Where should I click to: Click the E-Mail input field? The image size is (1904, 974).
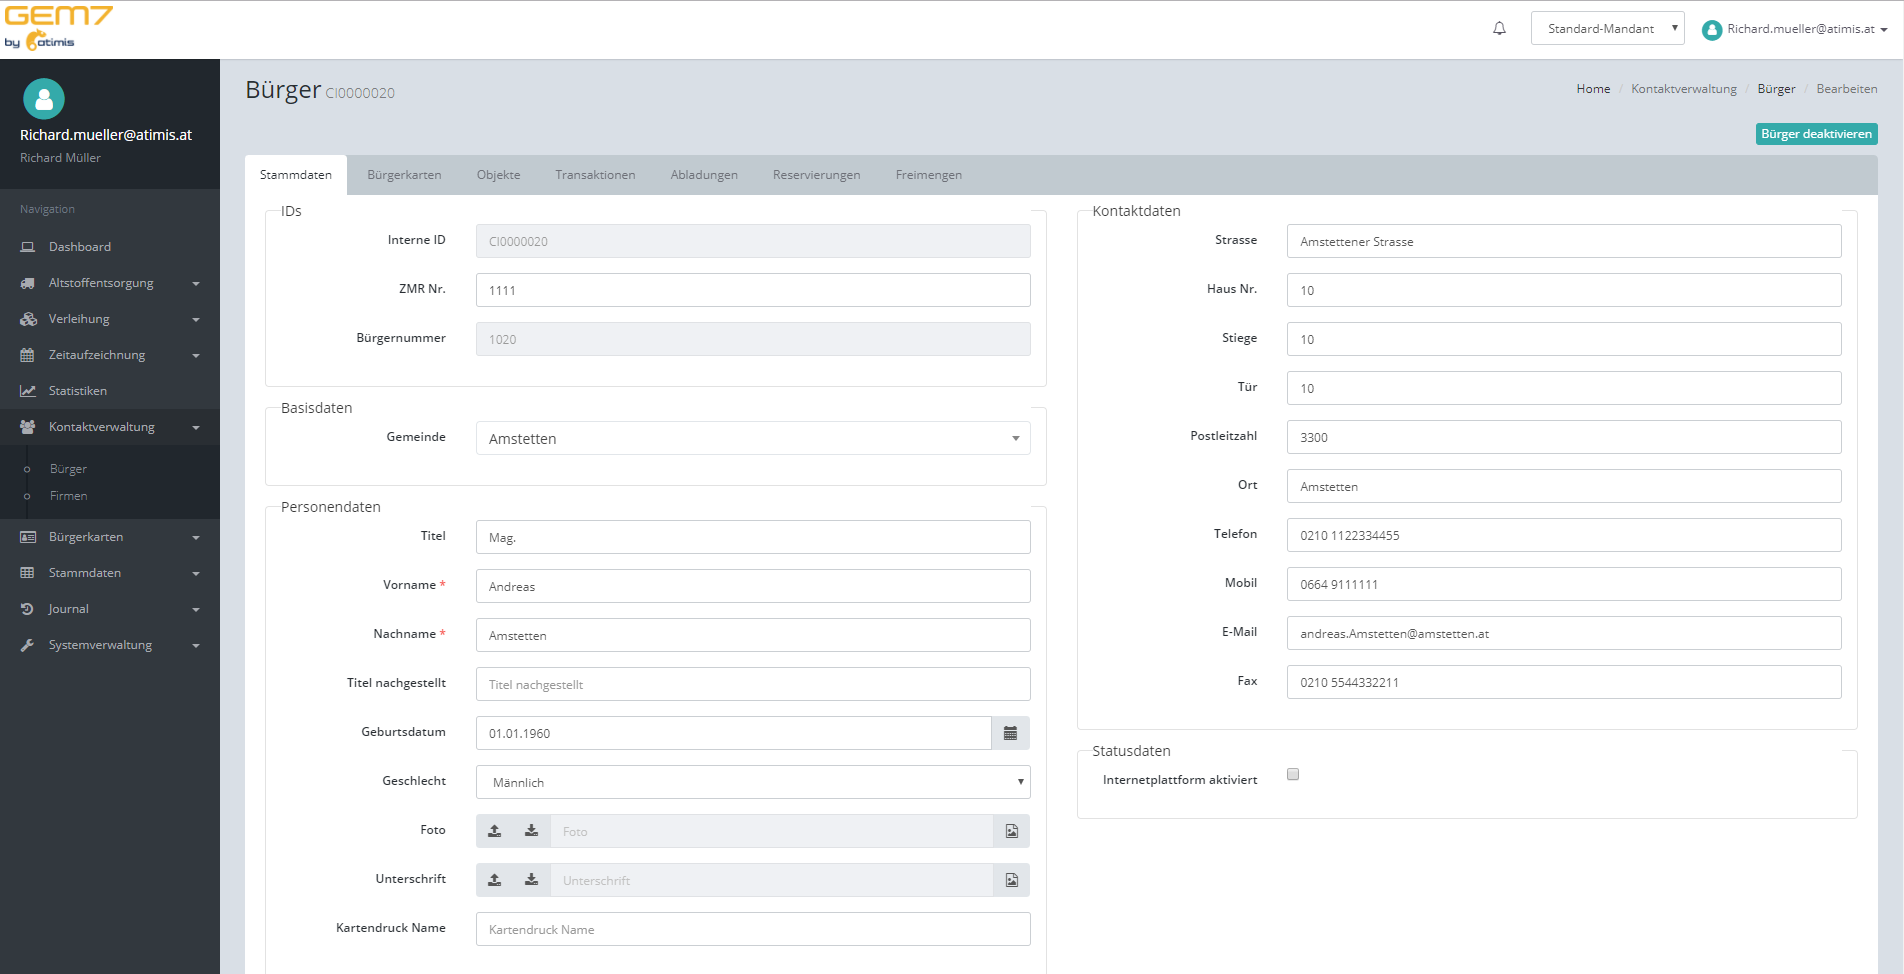1564,633
